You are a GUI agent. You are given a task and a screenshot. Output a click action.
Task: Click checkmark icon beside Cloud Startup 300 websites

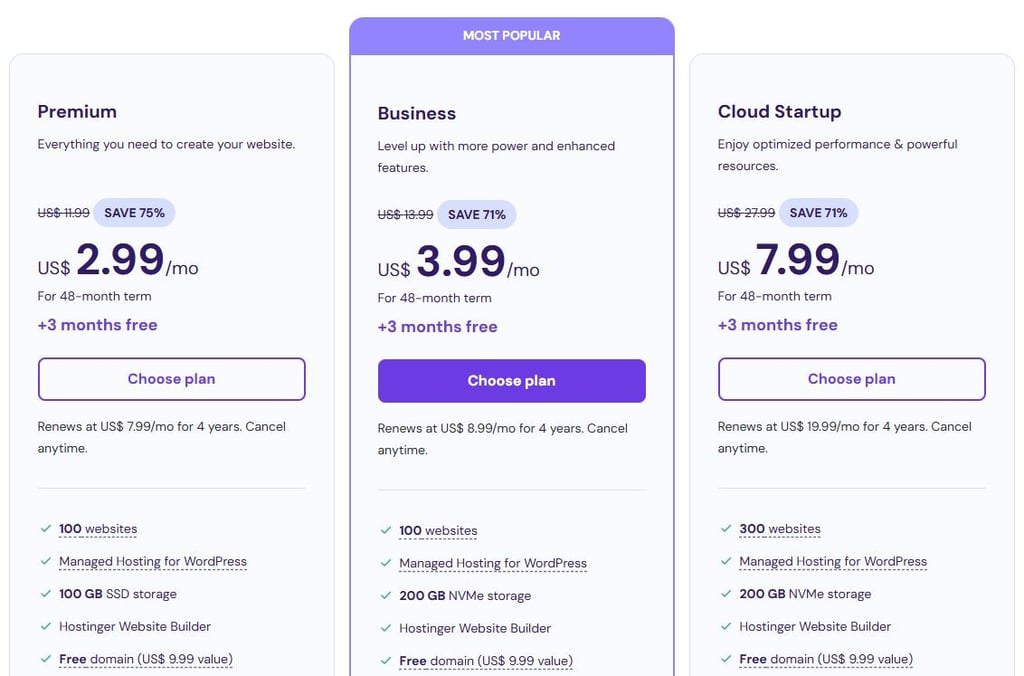(725, 529)
